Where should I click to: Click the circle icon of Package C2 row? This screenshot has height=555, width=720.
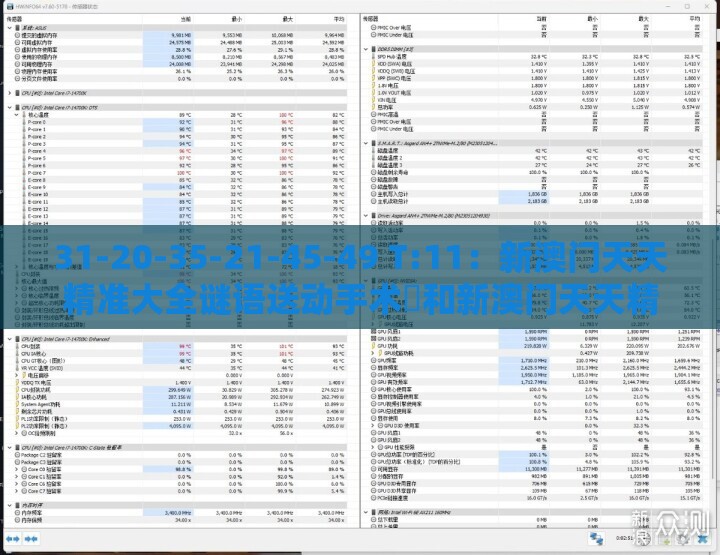point(17,455)
